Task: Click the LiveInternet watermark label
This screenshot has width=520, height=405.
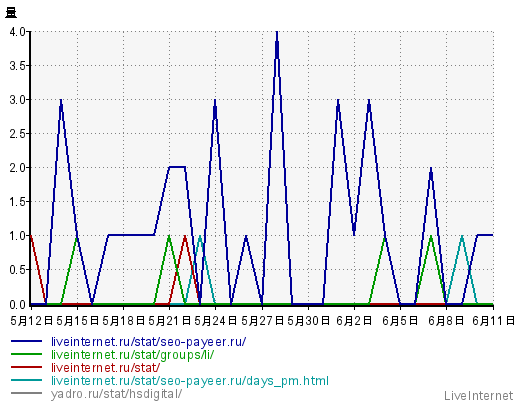Action: [x=478, y=396]
